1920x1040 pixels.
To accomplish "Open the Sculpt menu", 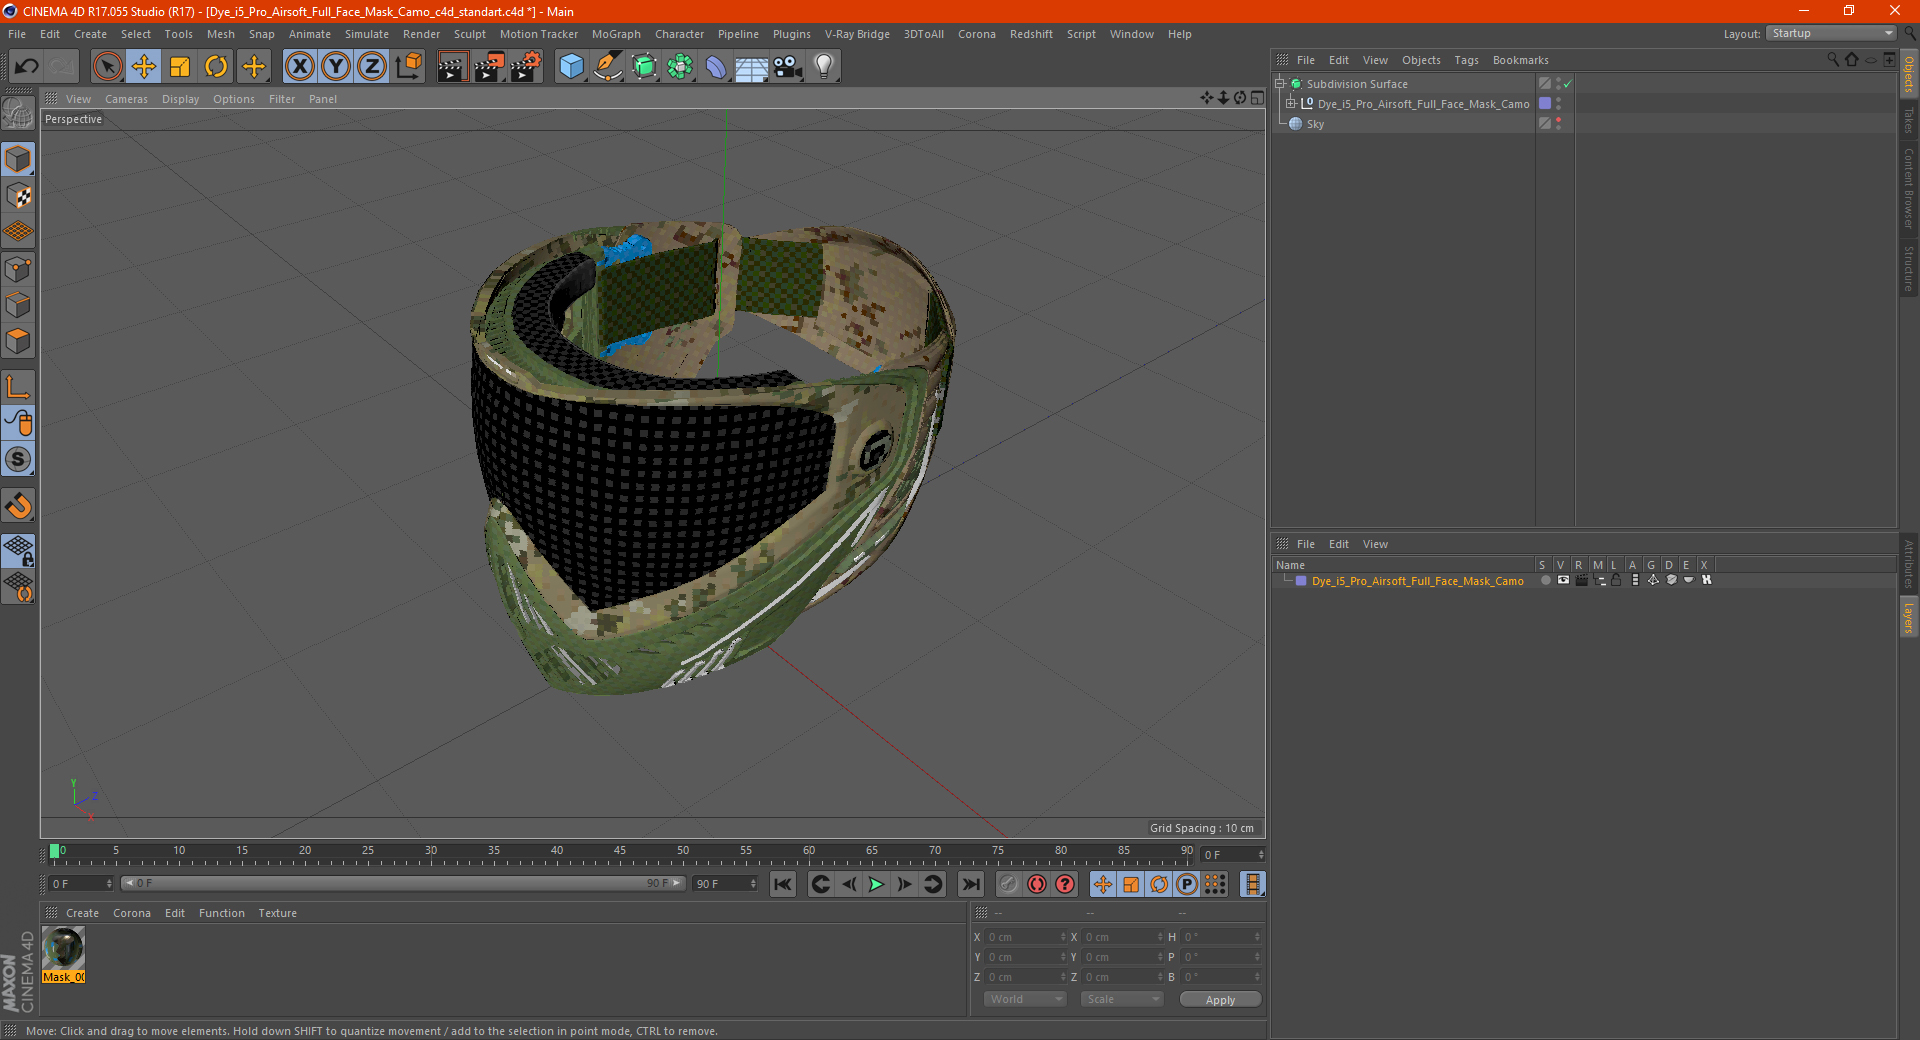I will (x=470, y=34).
